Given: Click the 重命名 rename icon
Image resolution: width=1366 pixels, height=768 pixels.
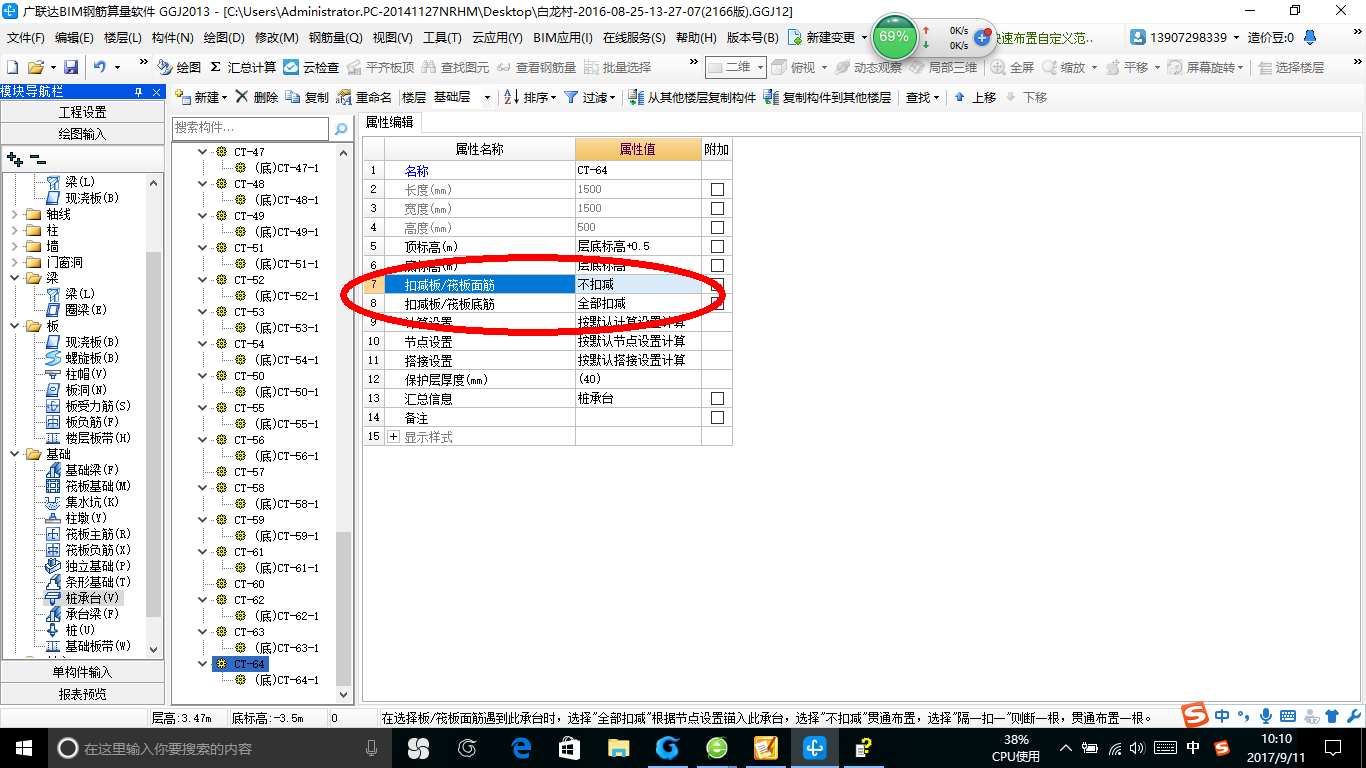Looking at the screenshot, I should click(344, 97).
